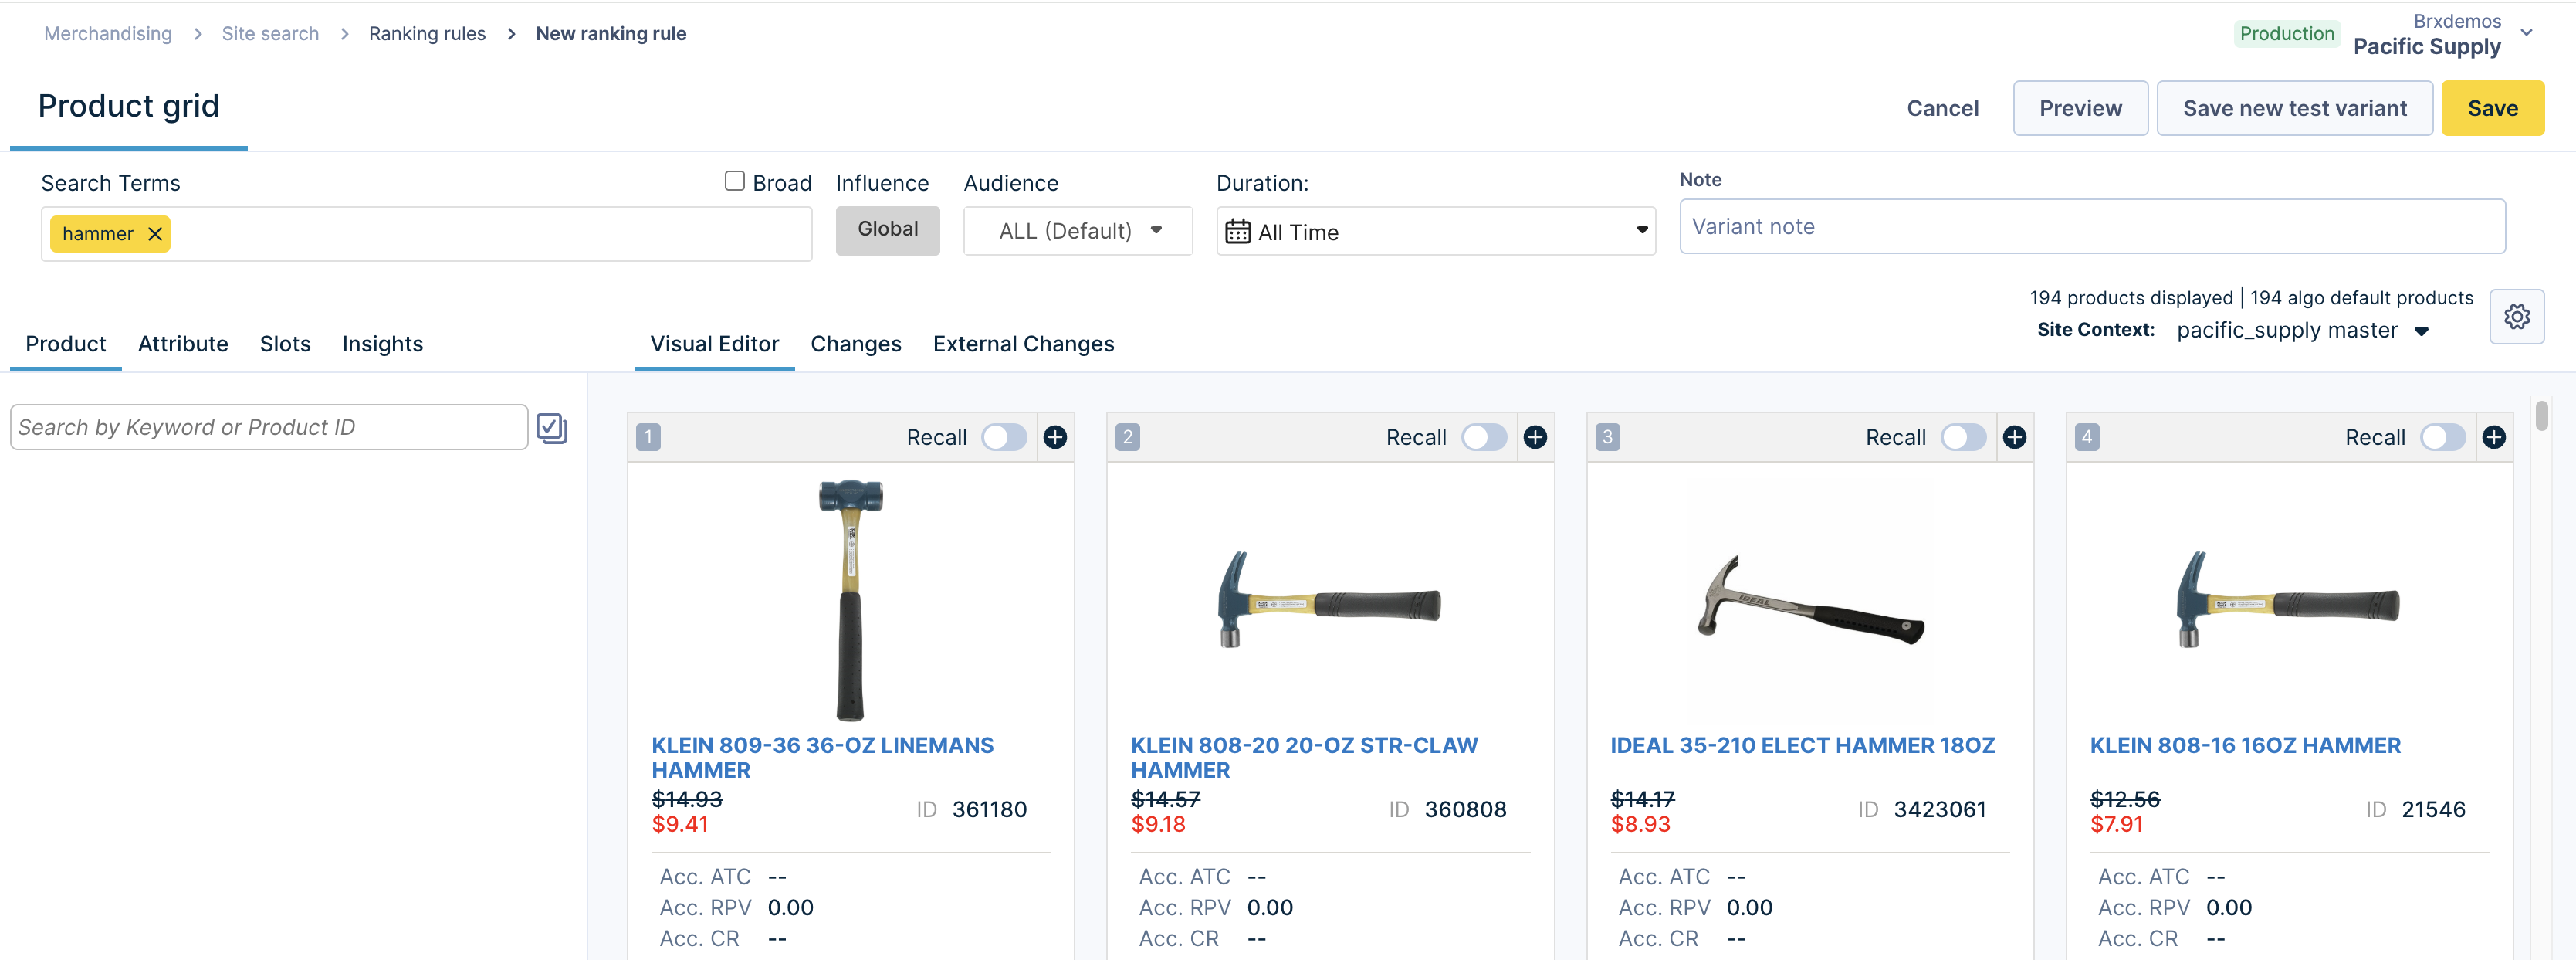Image resolution: width=2576 pixels, height=960 pixels.
Task: Enable the Broad checkbox
Action: point(734,181)
